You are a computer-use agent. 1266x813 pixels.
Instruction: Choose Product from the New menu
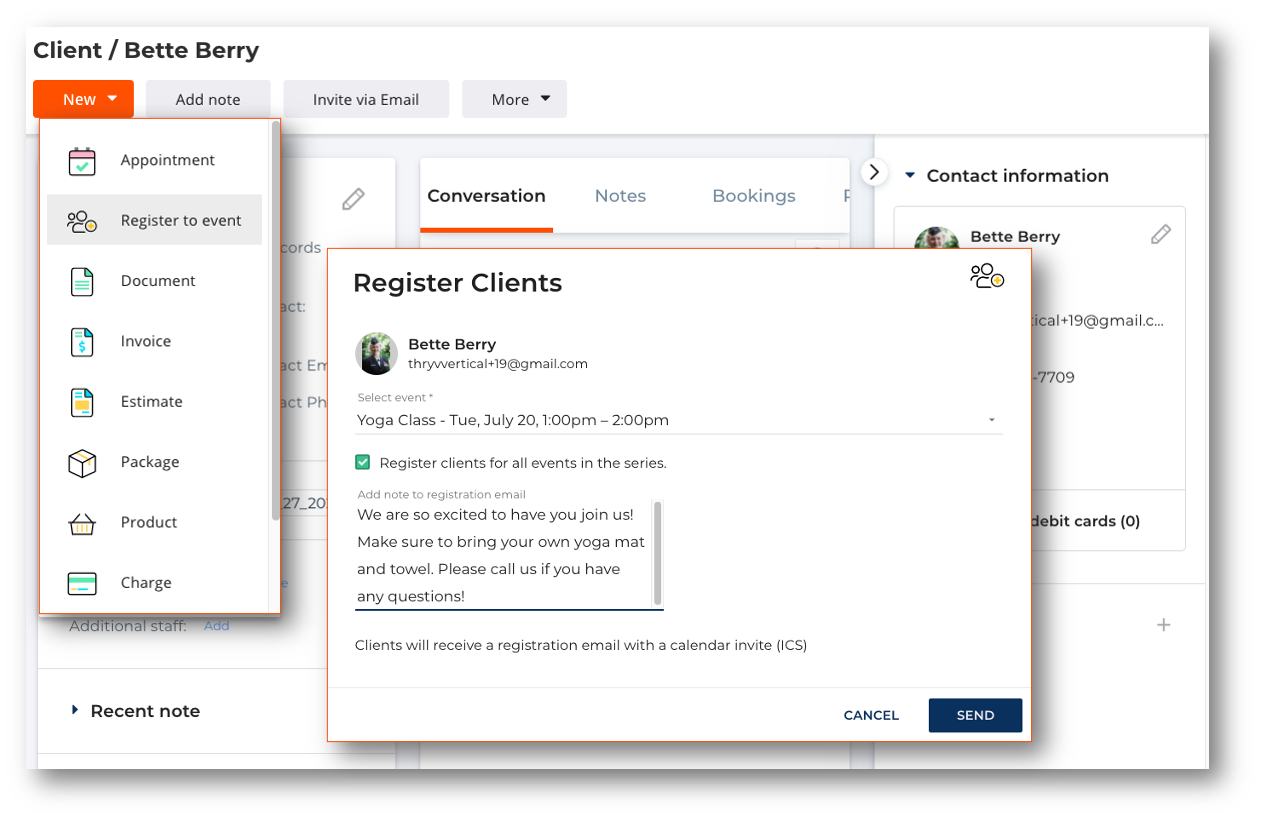[154, 522]
